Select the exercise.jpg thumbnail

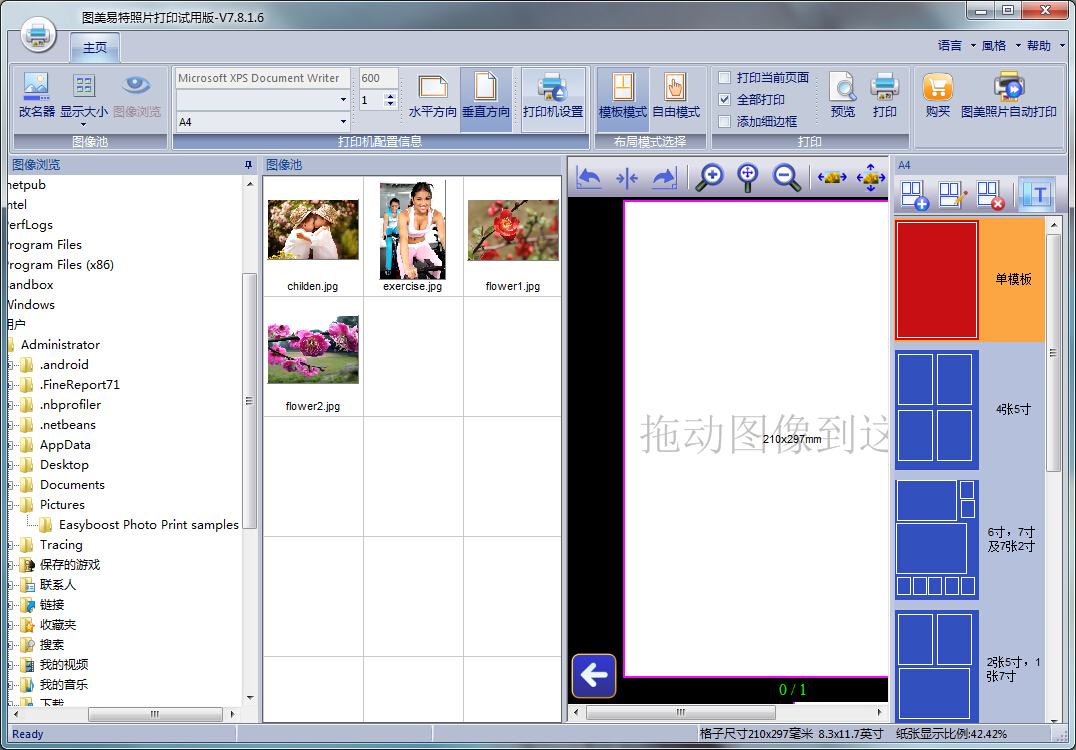(412, 238)
